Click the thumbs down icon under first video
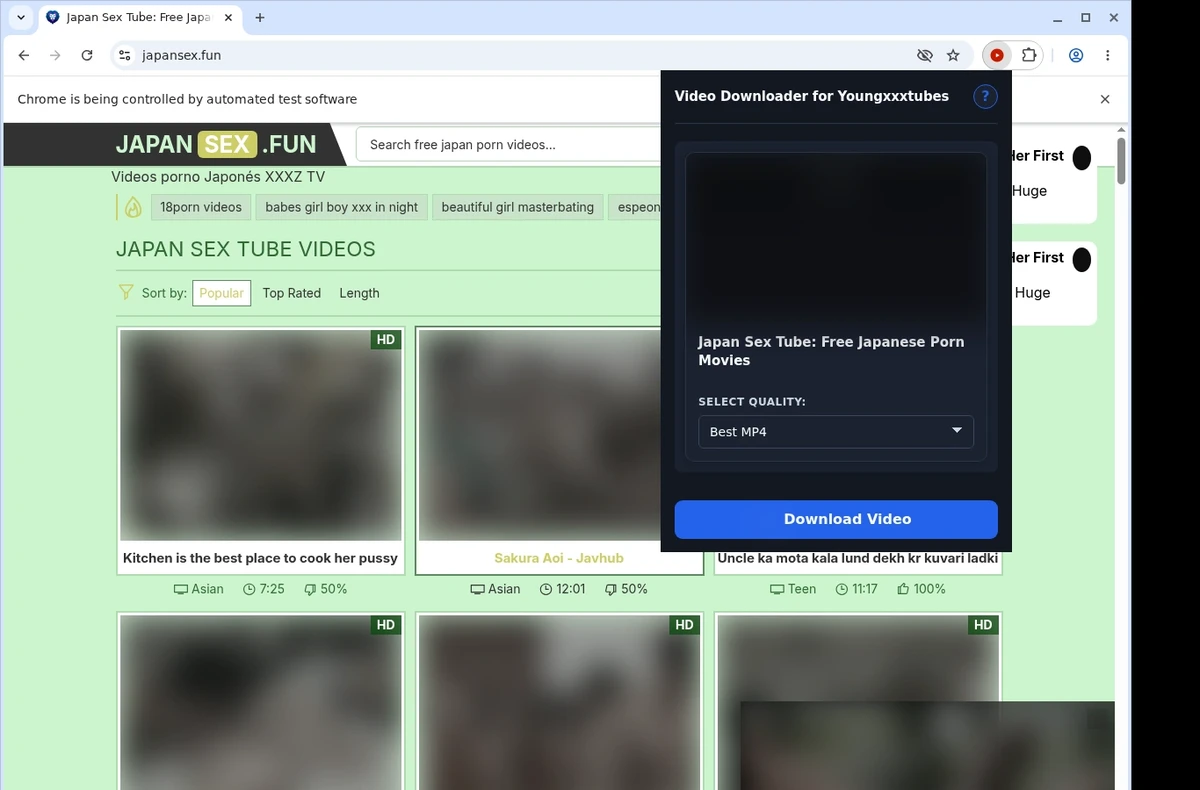Screen dimensions: 1200x790 pos(310,589)
